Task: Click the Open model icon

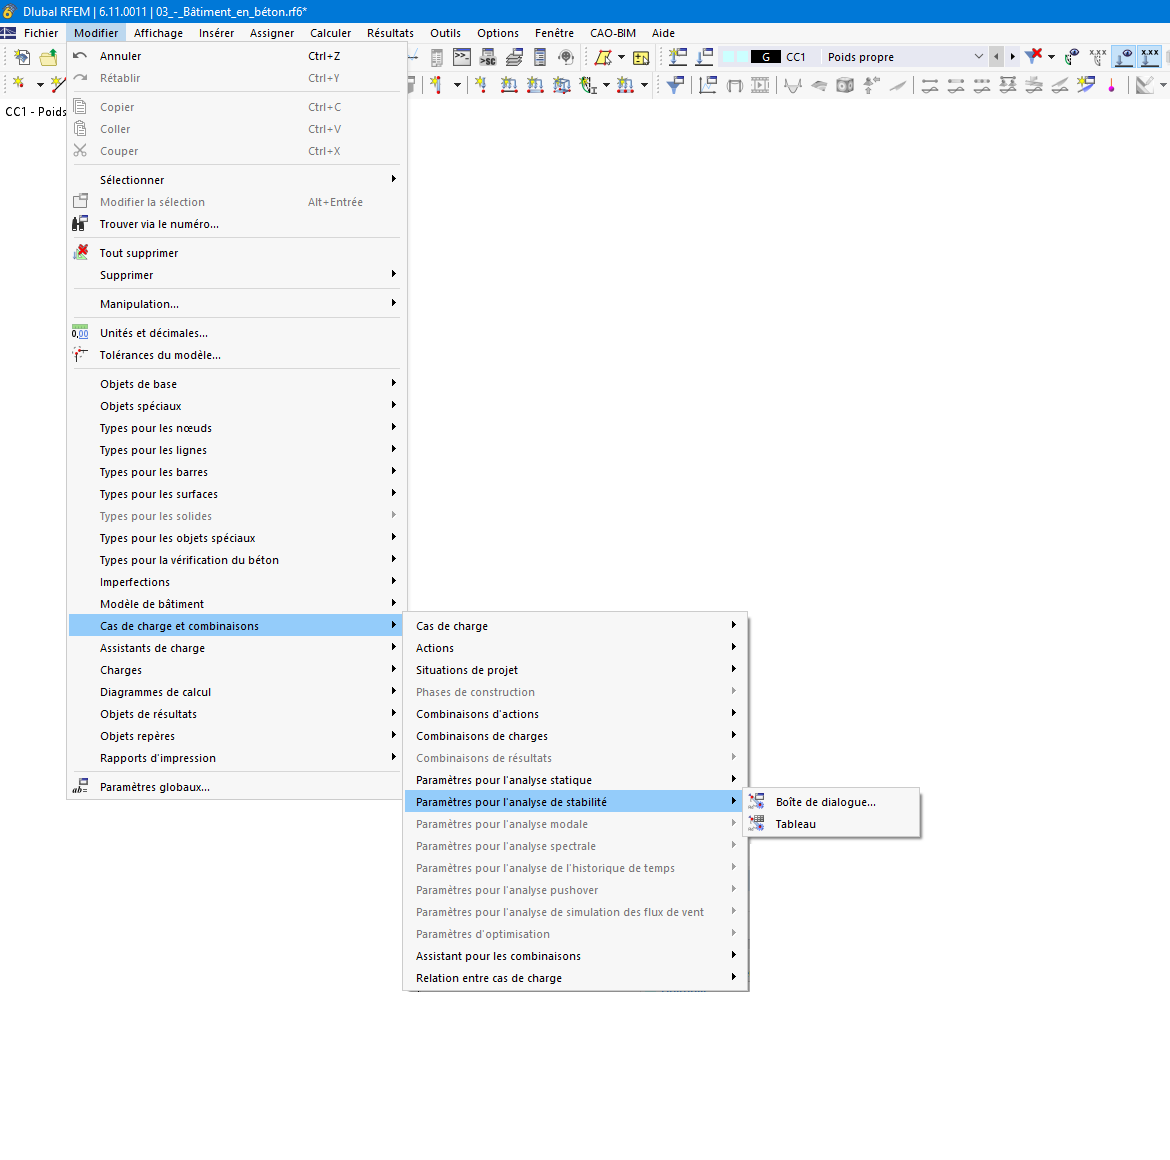Action: click(x=49, y=57)
